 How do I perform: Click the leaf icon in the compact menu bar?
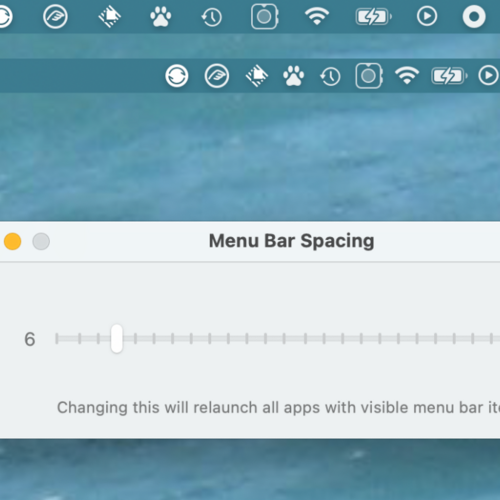point(217,76)
